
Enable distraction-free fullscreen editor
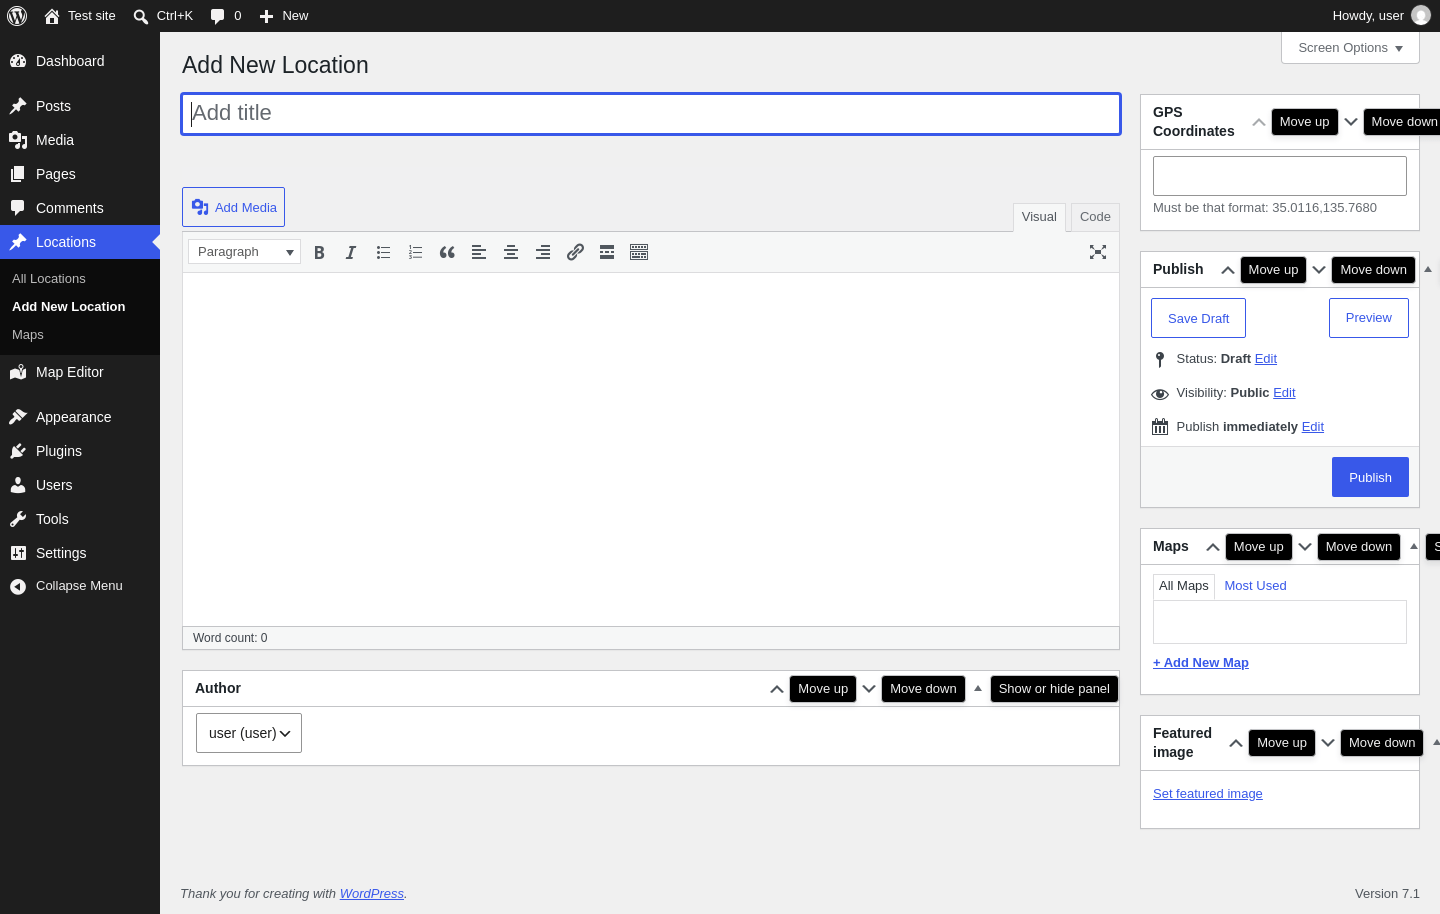1098,252
